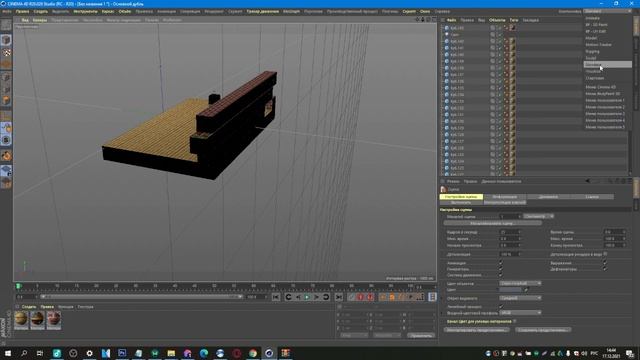Click the Locked Workplane icon
Image resolution: width=640 pixels, height=360 pixels.
point(6,170)
